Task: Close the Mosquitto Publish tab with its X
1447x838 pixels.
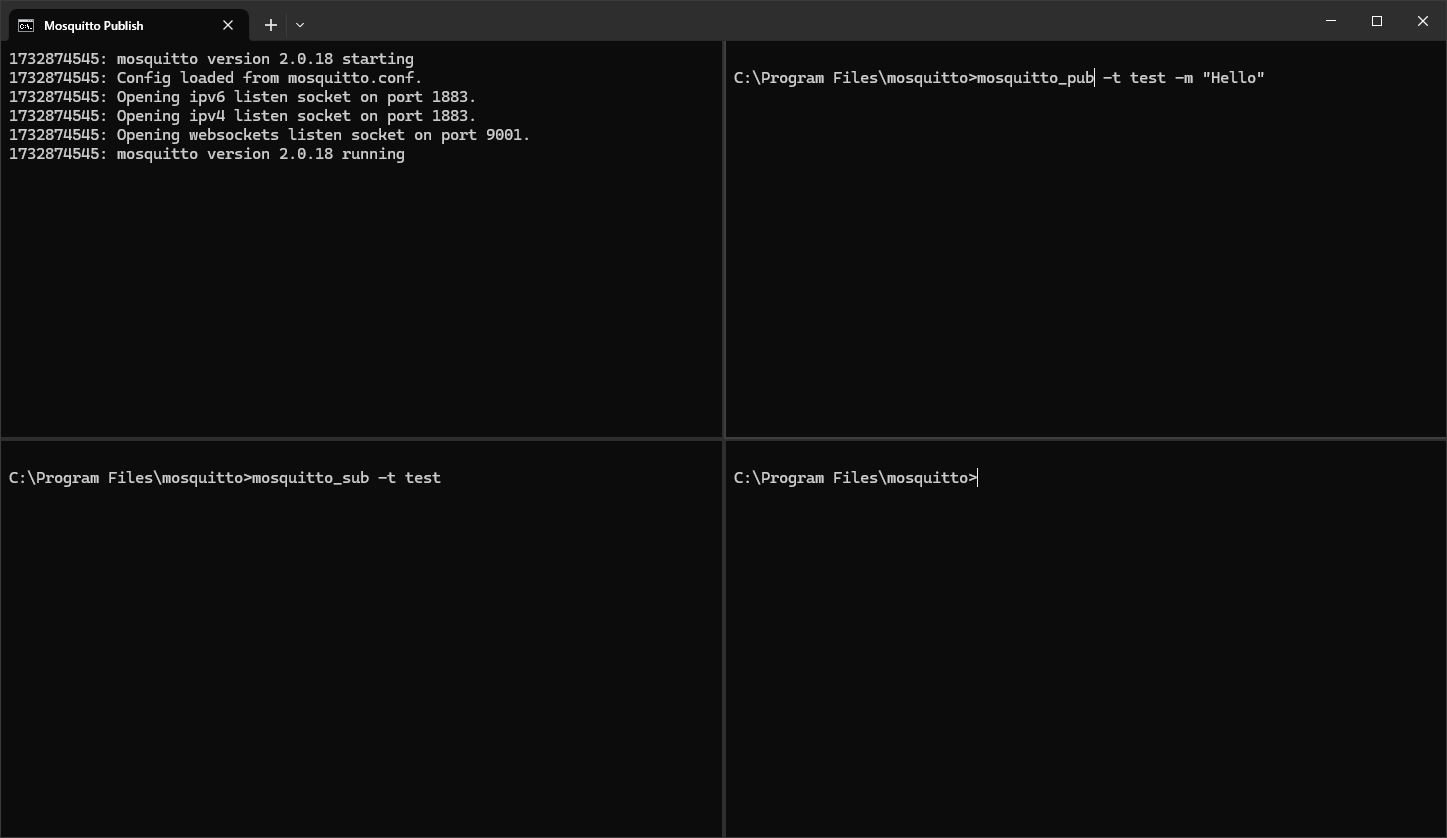Action: [227, 25]
